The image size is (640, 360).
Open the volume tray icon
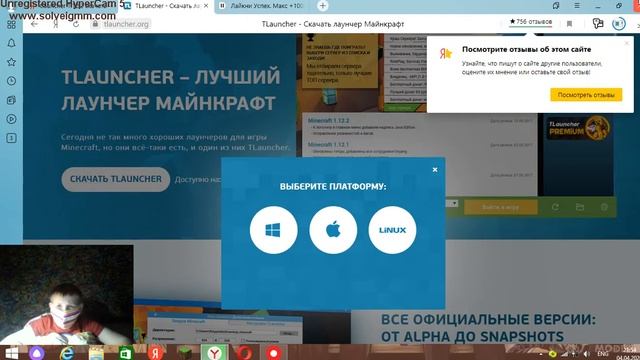tap(587, 354)
